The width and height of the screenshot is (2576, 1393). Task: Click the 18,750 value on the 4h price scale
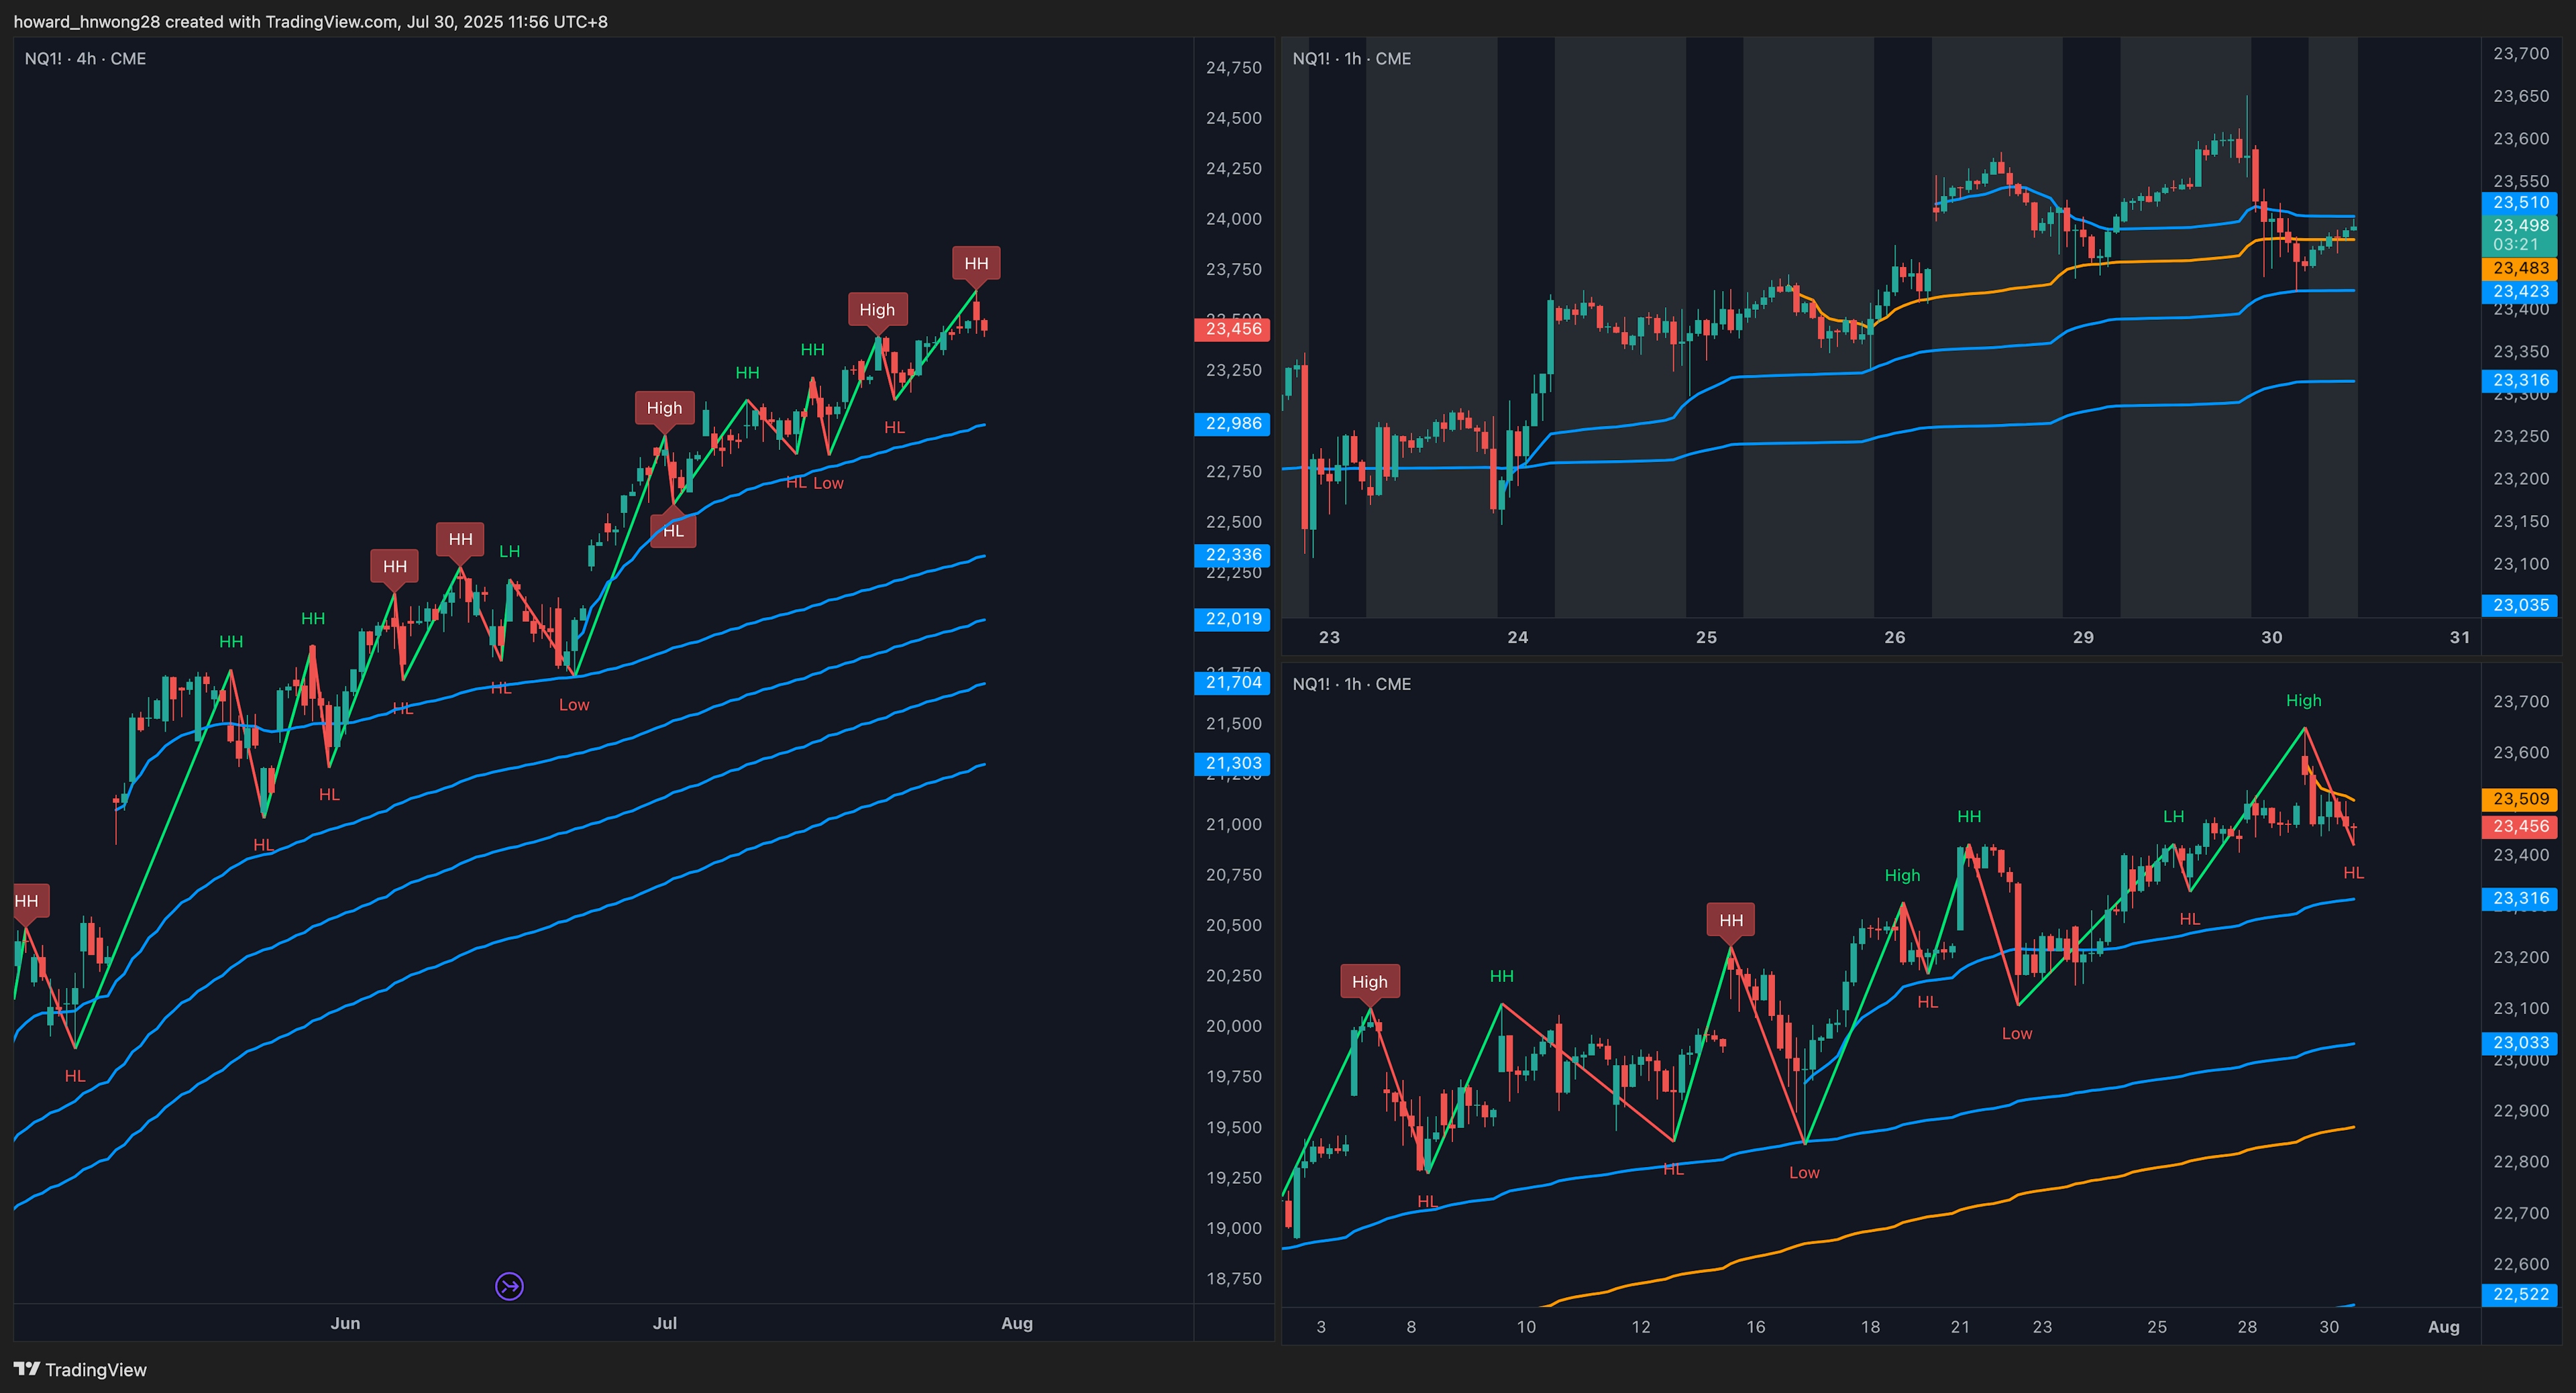pyautogui.click(x=1233, y=1278)
